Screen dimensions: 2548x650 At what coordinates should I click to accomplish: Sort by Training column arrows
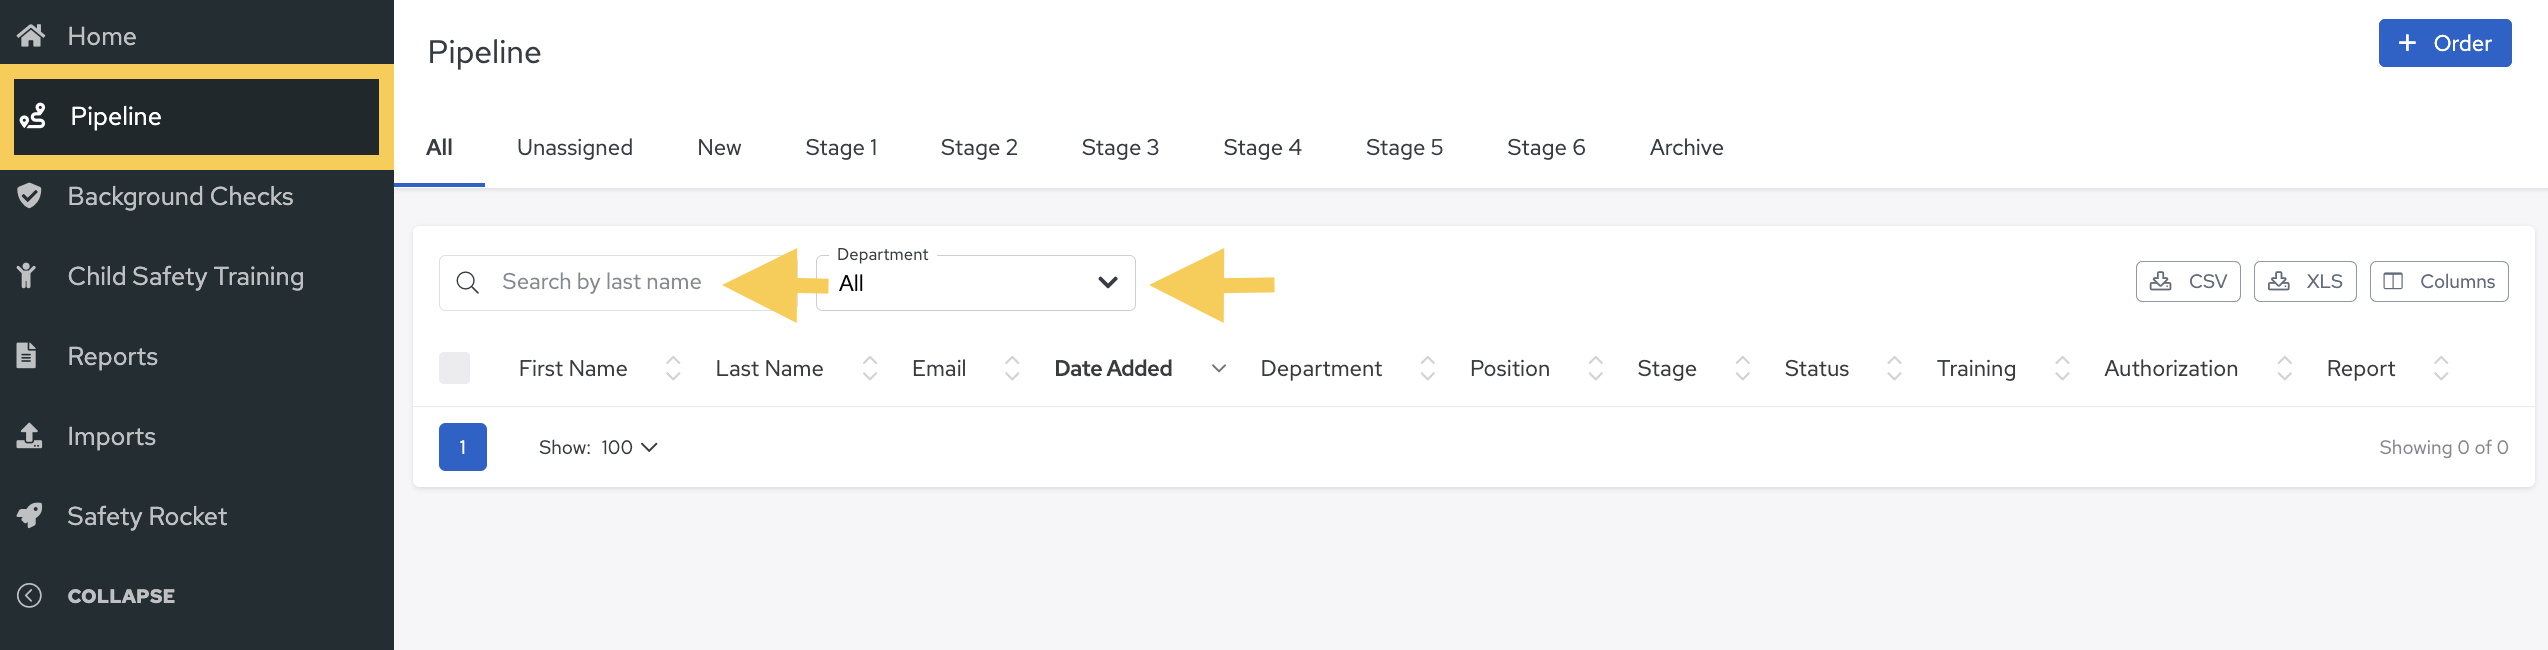pyautogui.click(x=2062, y=369)
